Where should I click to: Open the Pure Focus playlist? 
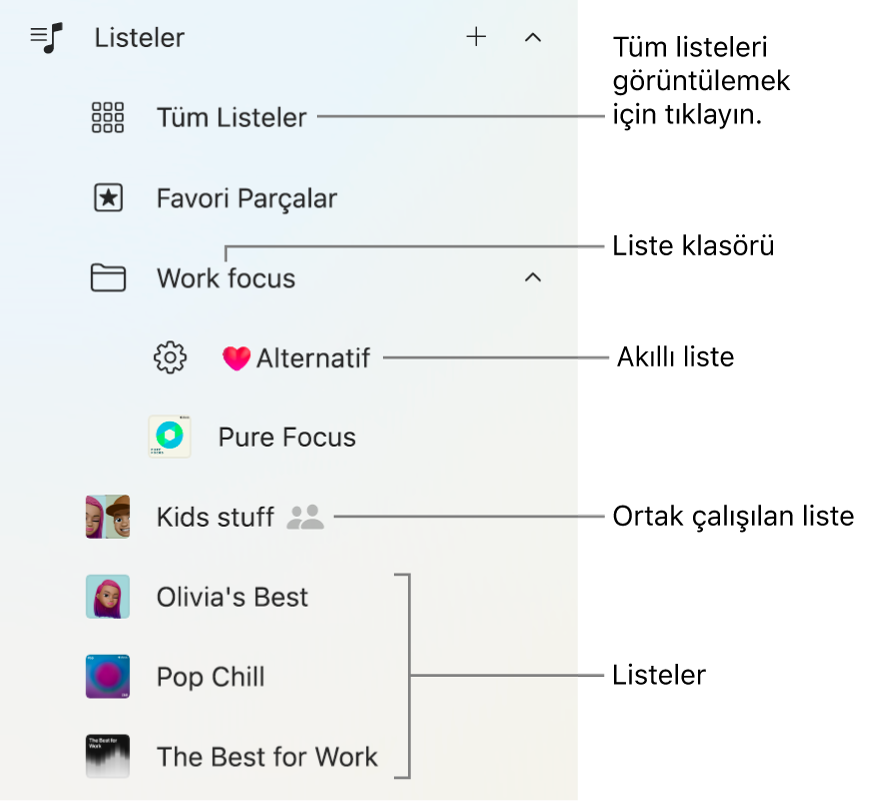click(287, 437)
